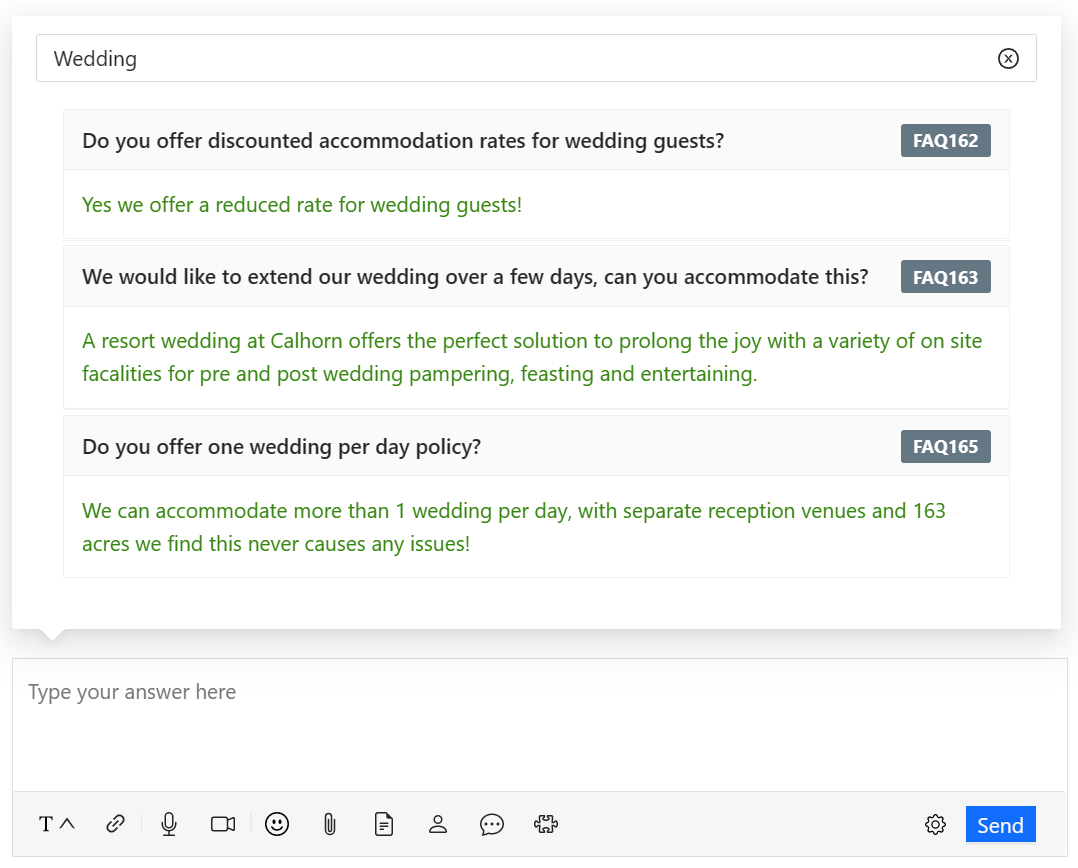
Task: Click the Type your answer here box
Action: click(x=539, y=725)
